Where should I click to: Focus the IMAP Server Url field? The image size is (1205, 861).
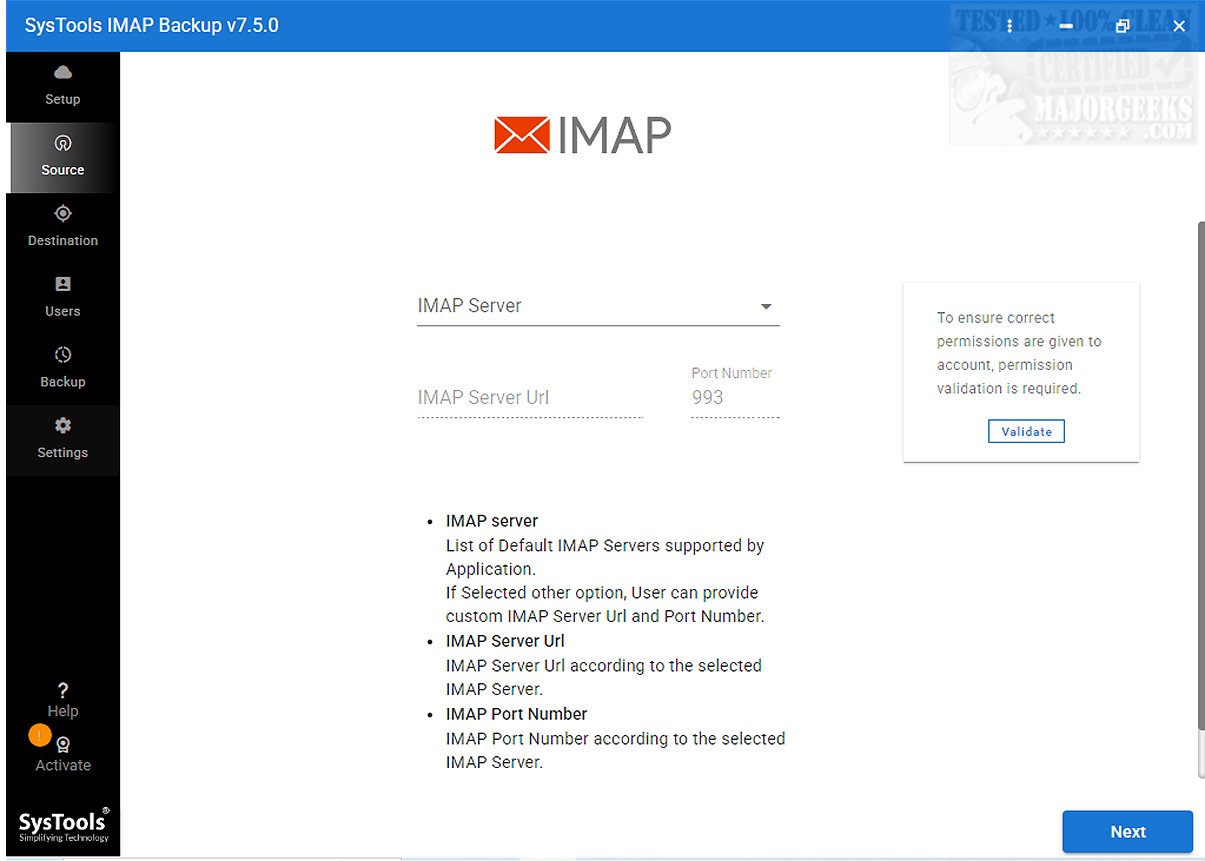[x=530, y=398]
